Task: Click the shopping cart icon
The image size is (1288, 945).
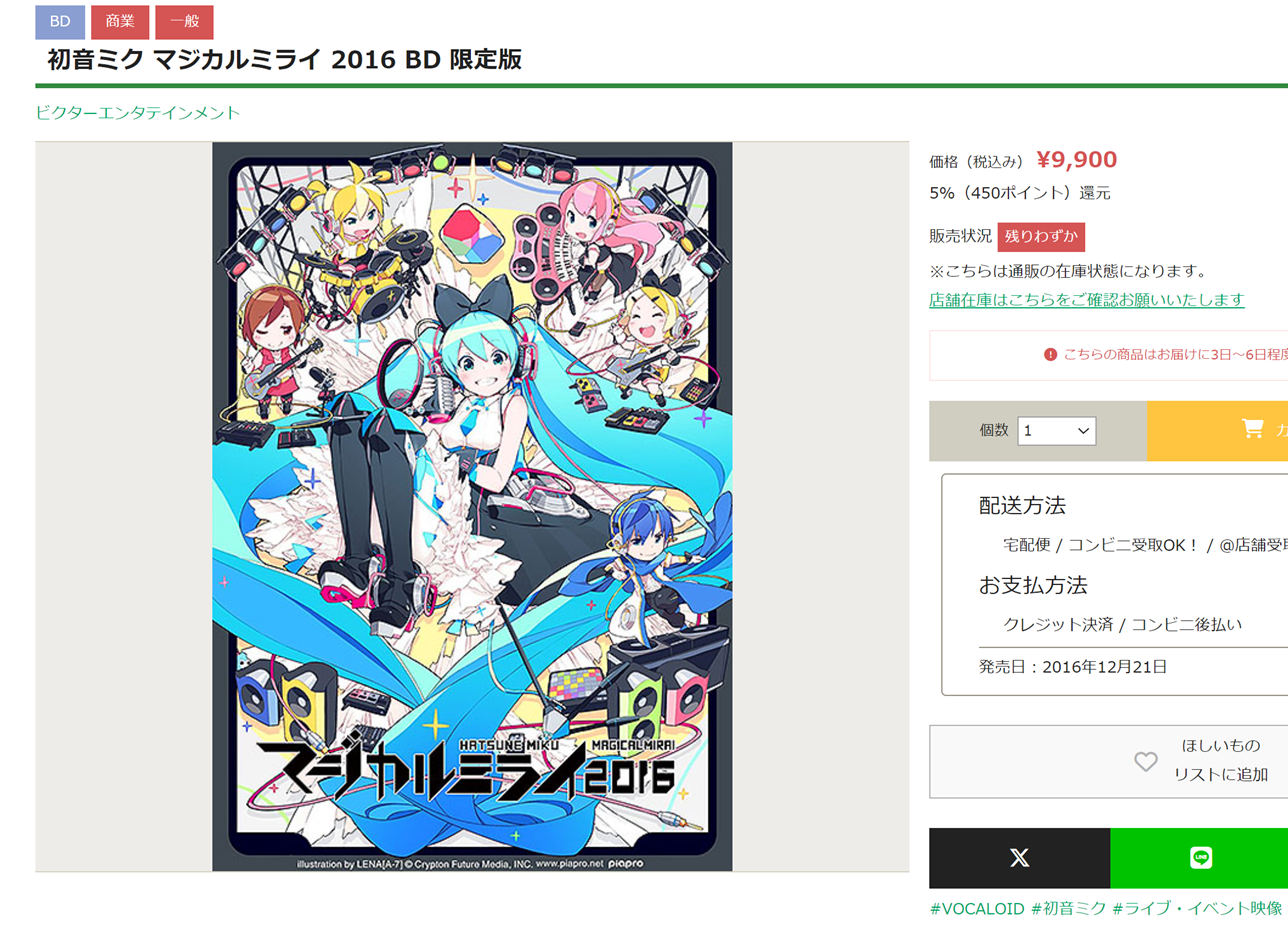Action: [1252, 429]
